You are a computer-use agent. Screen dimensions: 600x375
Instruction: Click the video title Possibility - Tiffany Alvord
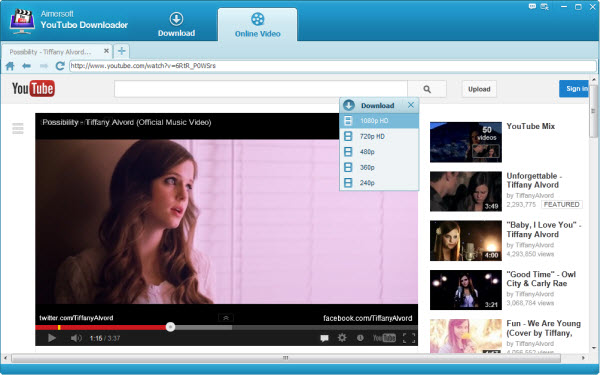tap(127, 122)
